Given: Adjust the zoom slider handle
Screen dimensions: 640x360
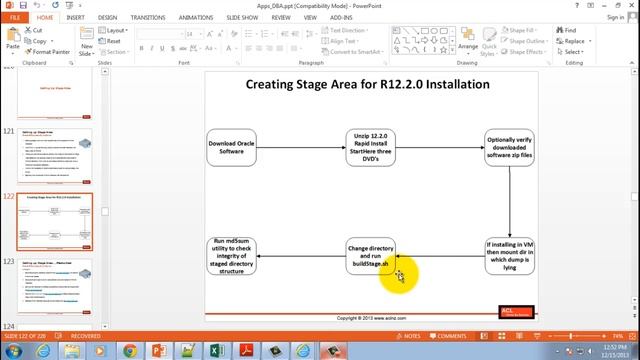Looking at the screenshot, I should 570,336.
